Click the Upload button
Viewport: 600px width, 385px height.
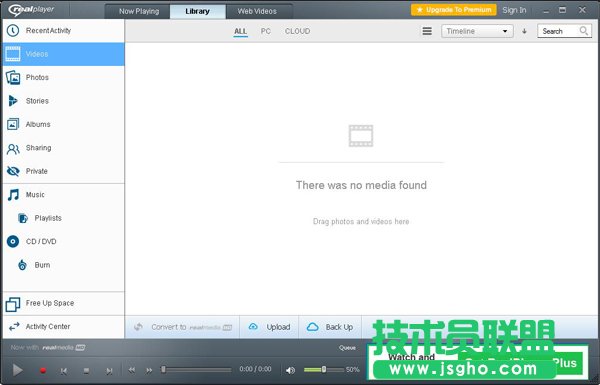coord(269,327)
